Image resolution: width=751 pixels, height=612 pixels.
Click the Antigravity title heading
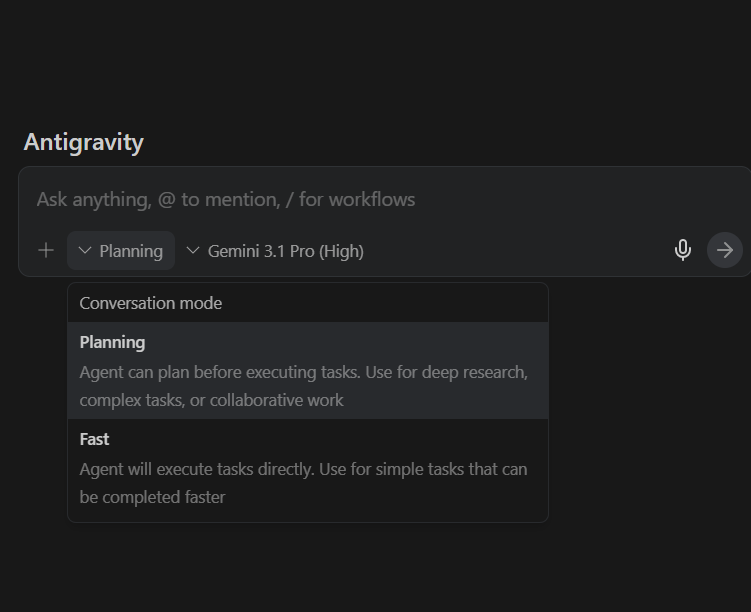(x=84, y=142)
